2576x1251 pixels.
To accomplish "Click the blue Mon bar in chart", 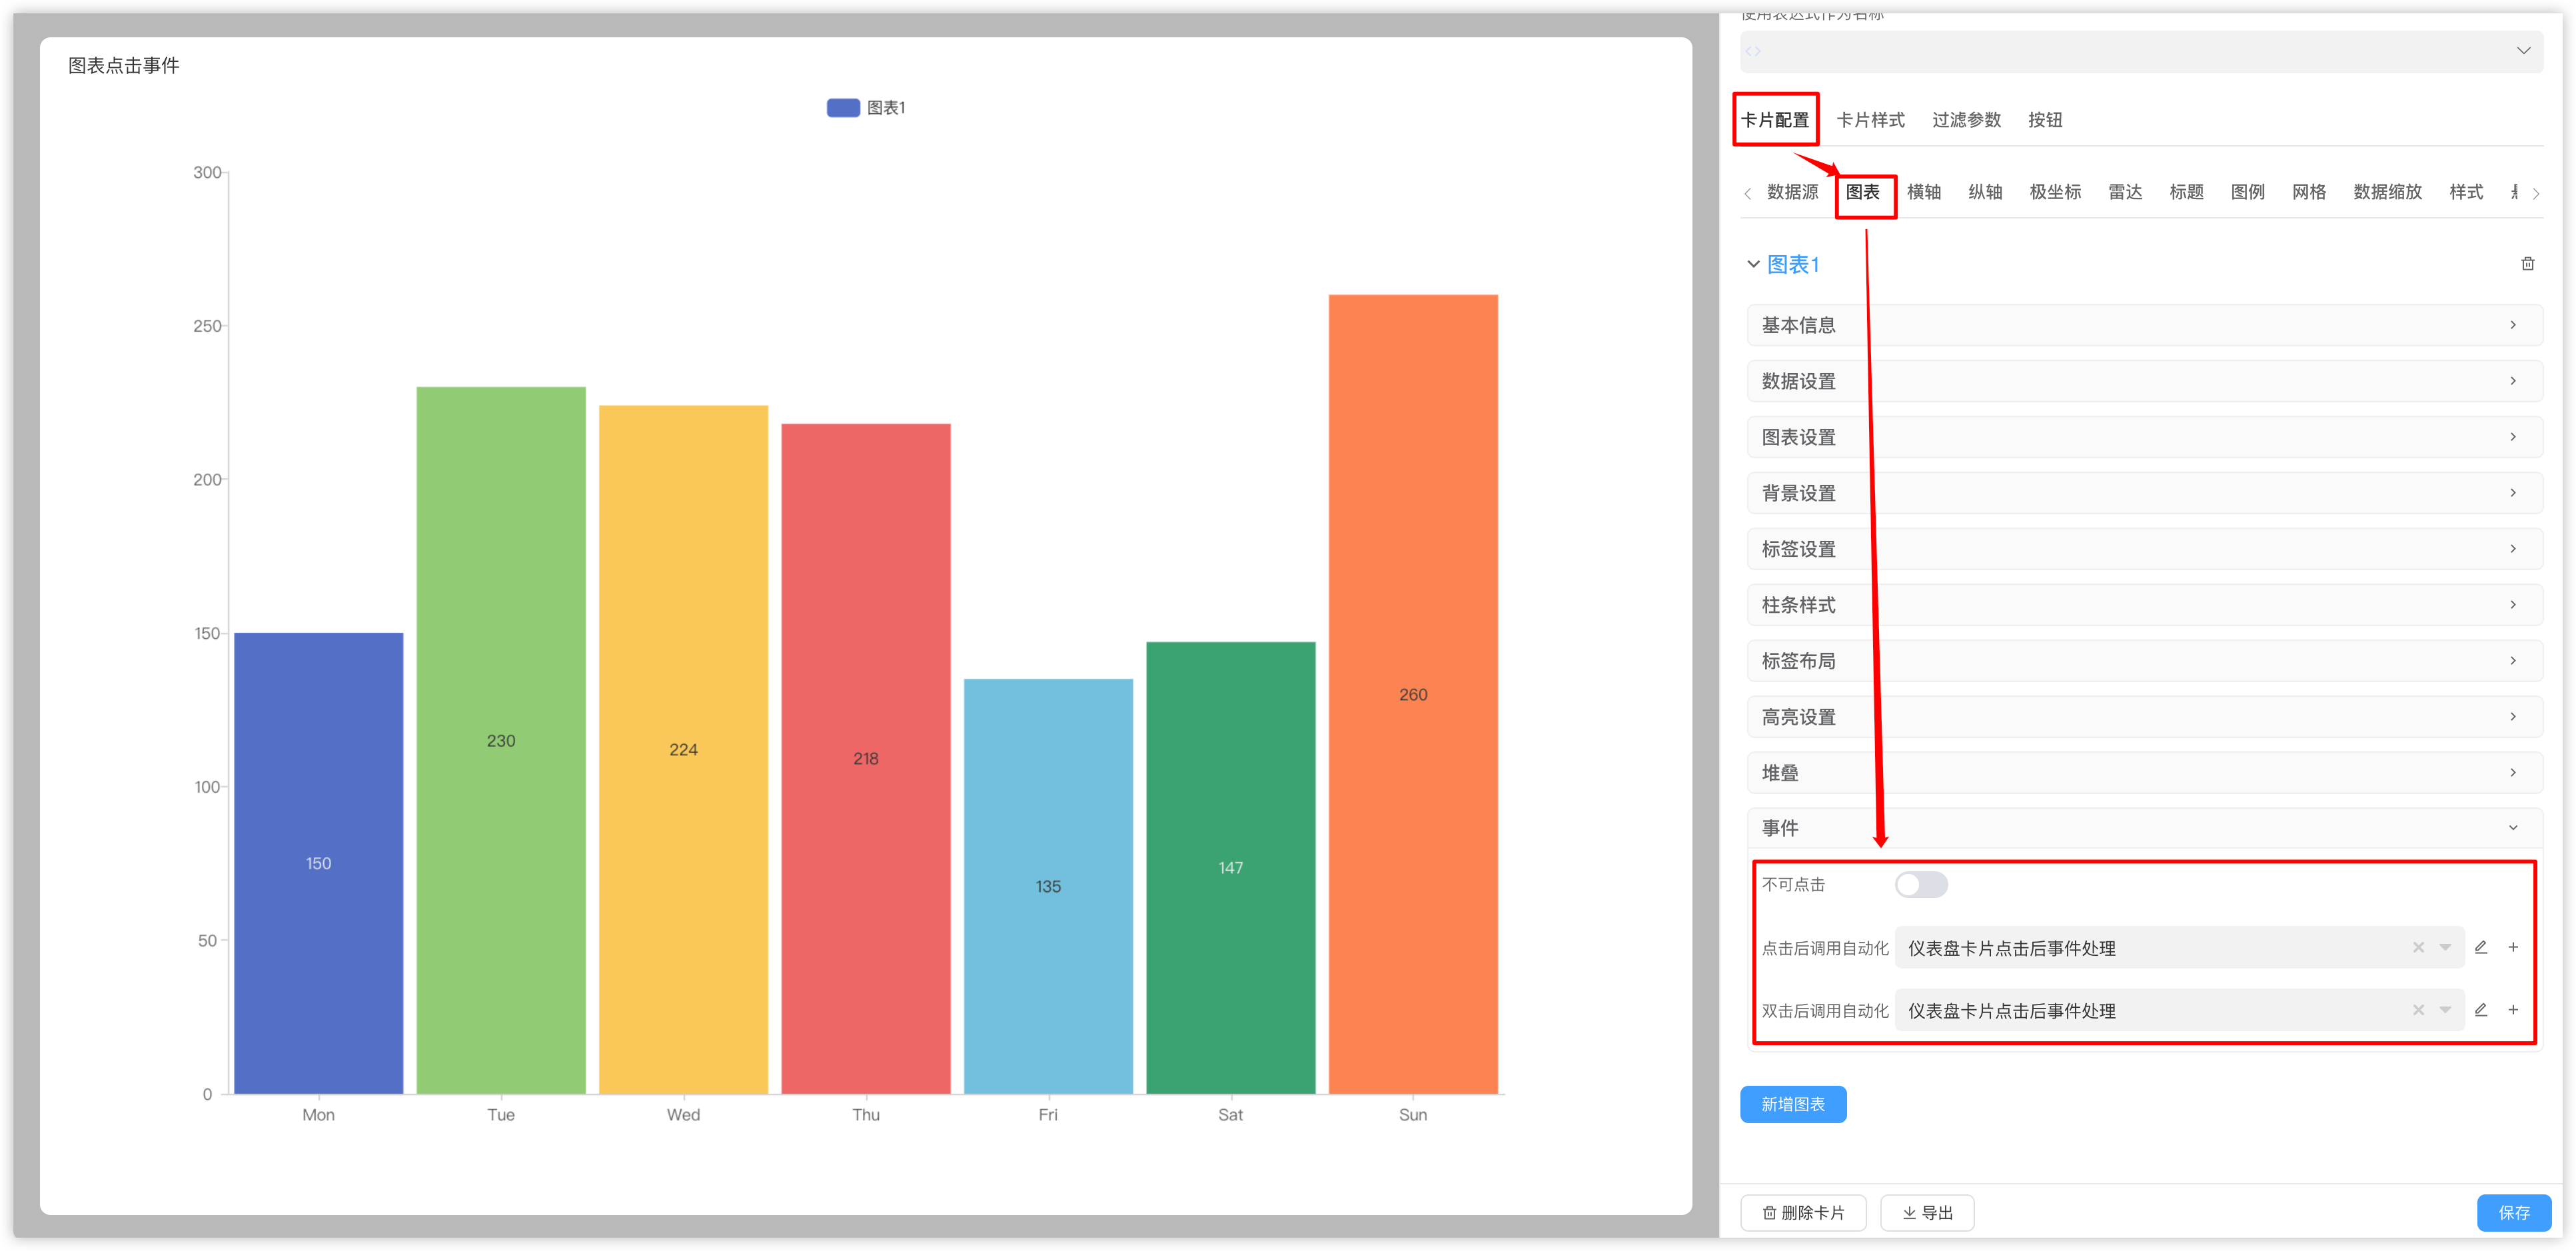I will (x=318, y=863).
